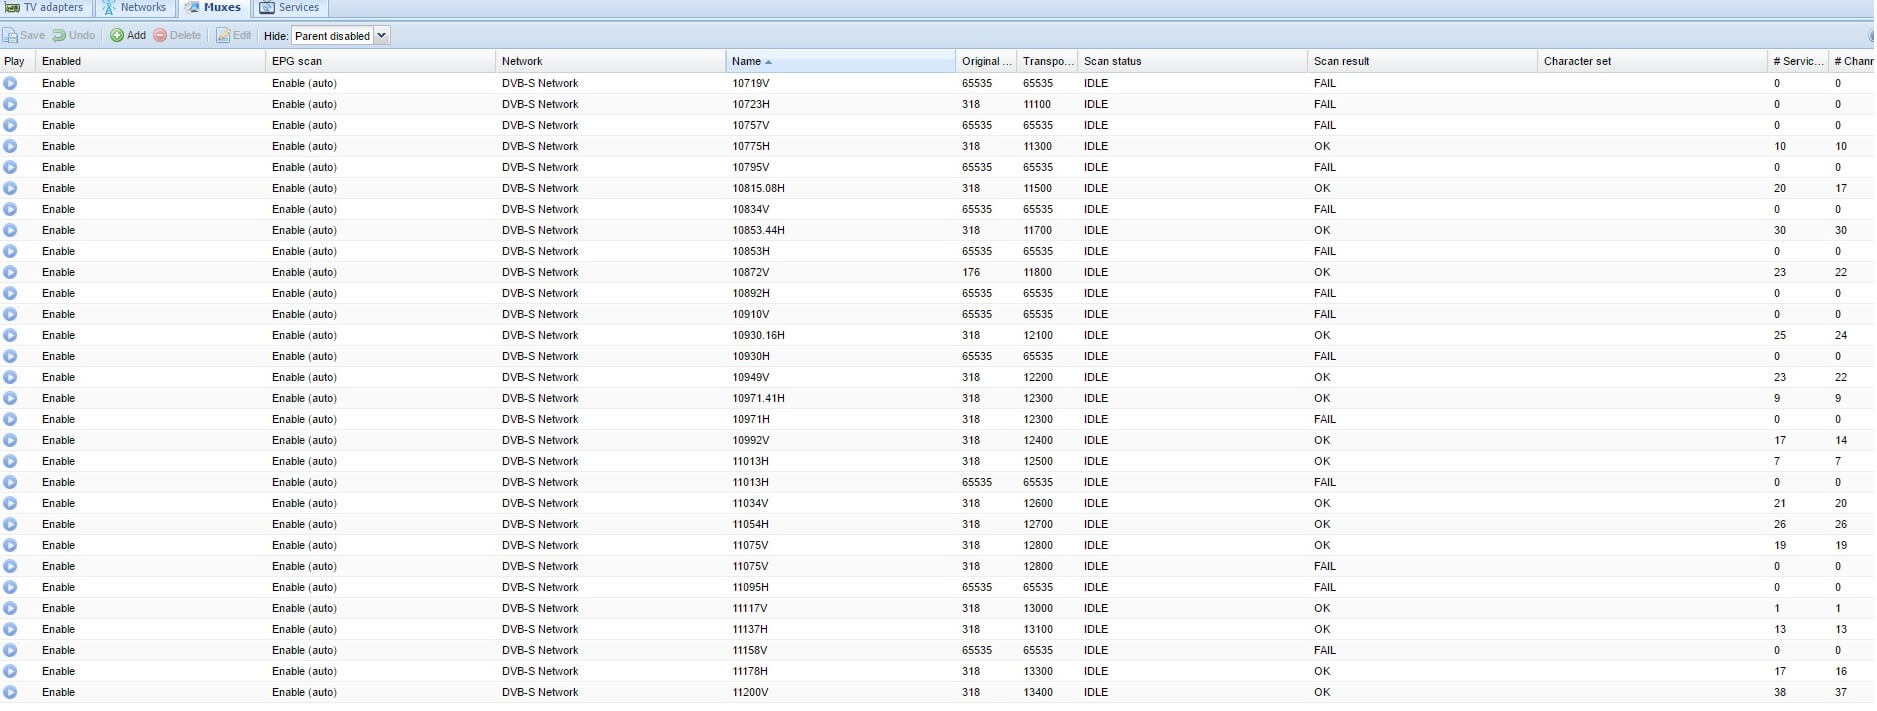
Task: Click play icon for mux 10949V
Action: coord(10,377)
